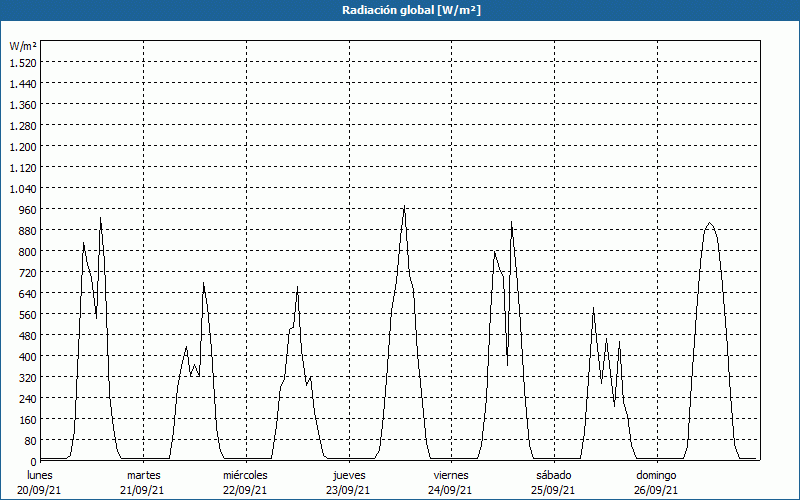Screen dimensions: 800x500
Task: Click the 'domingo' day label
Action: [x=656, y=475]
